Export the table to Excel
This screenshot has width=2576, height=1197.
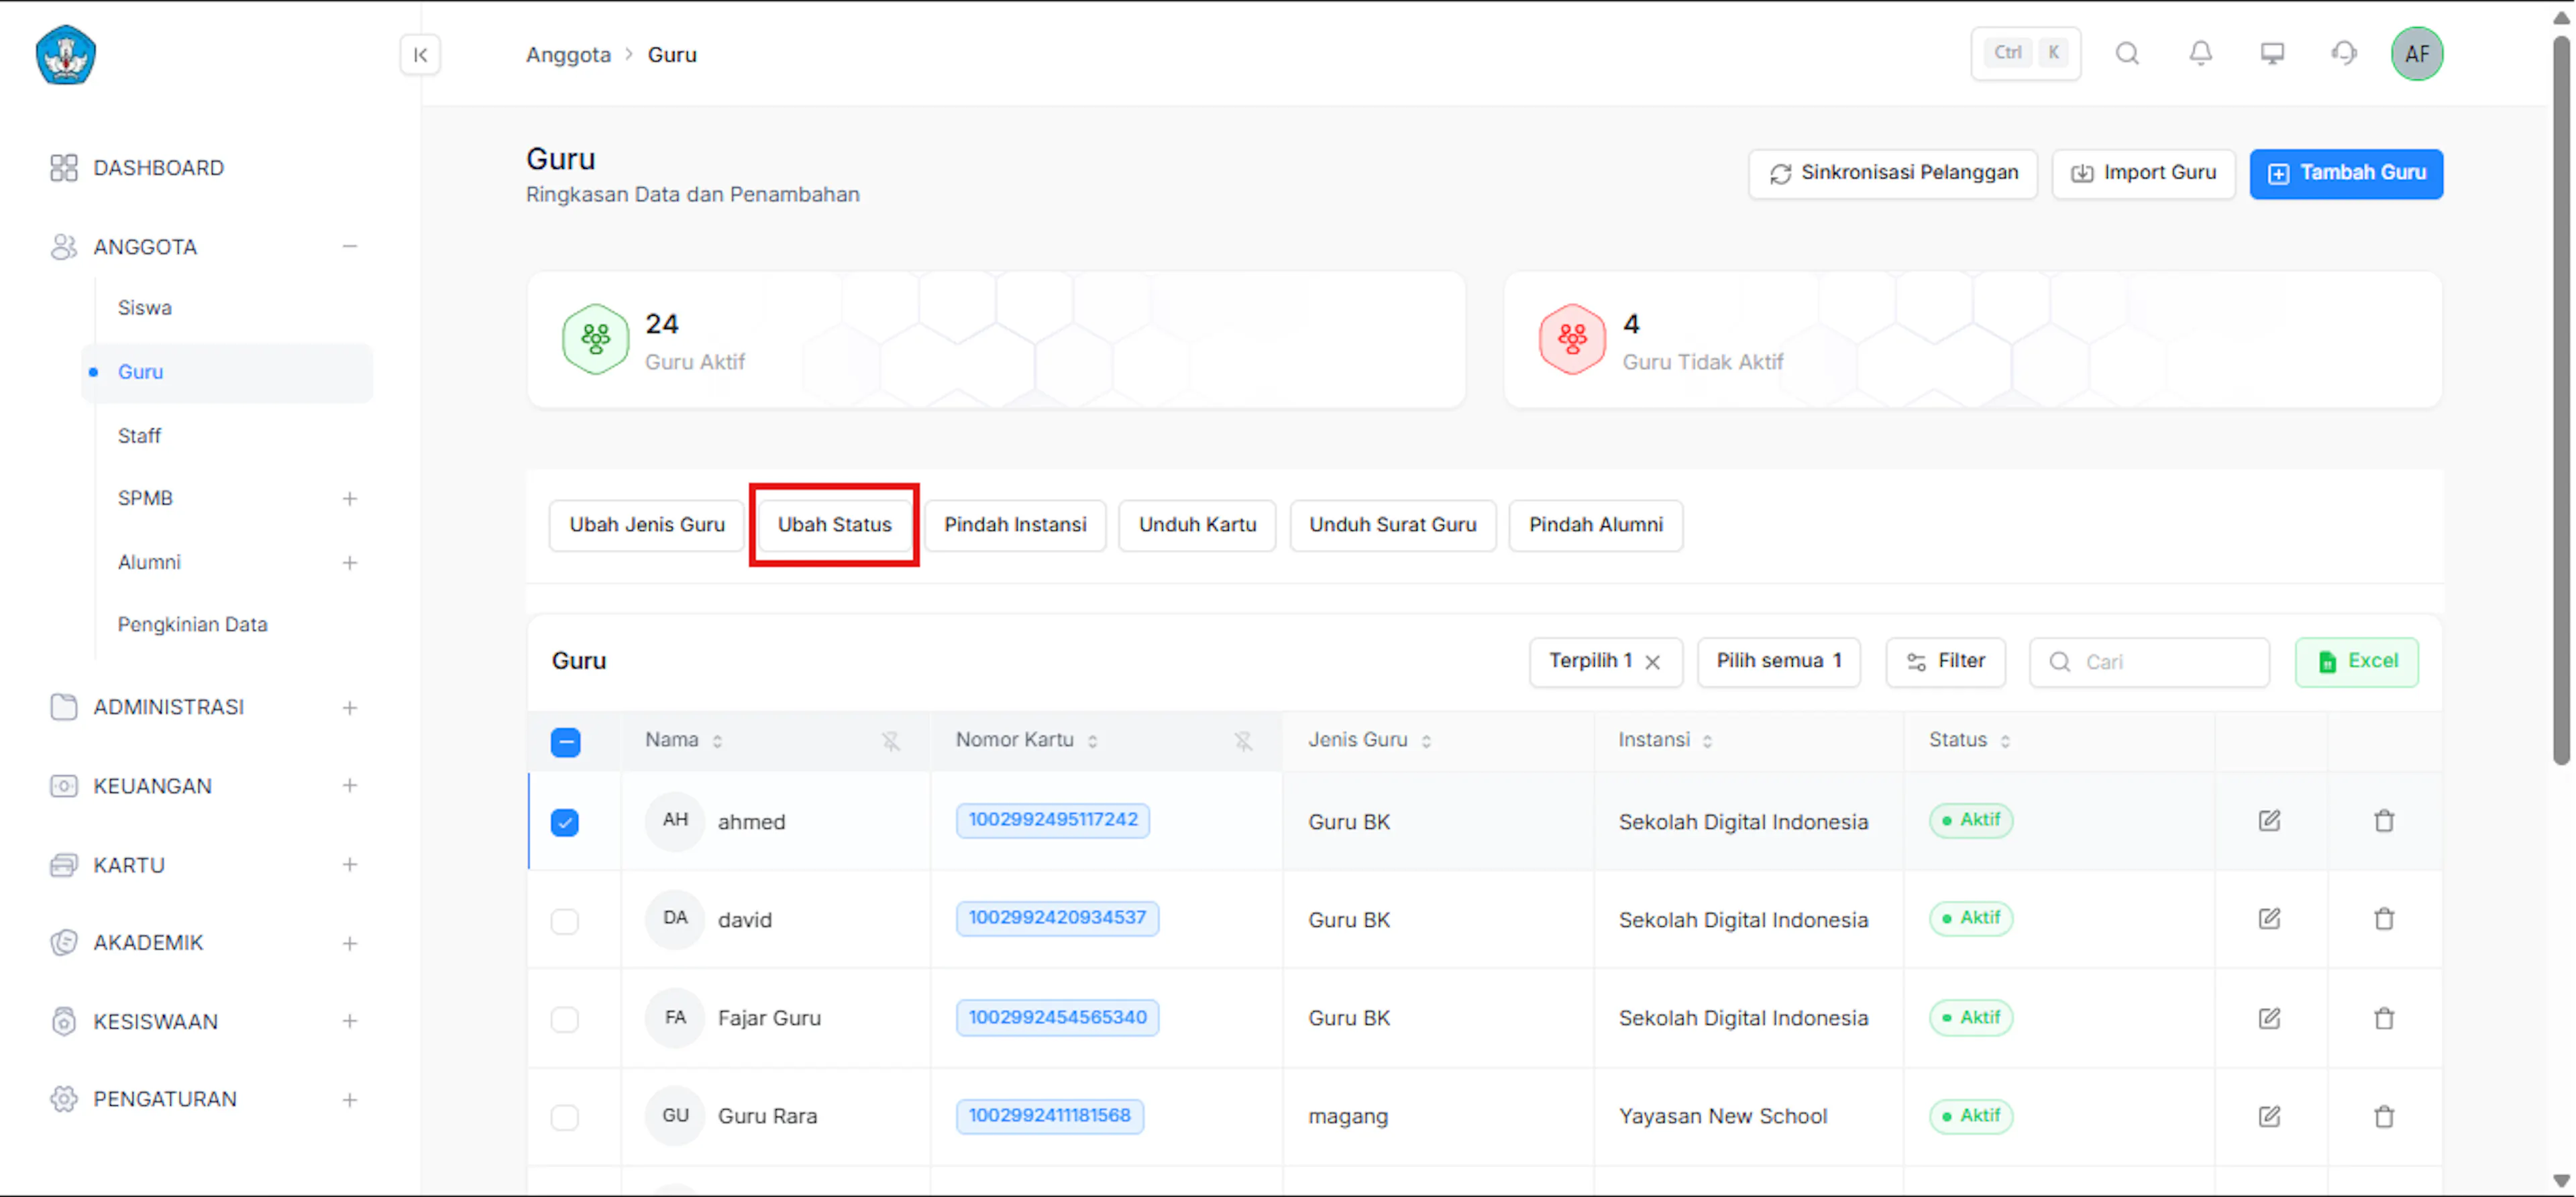(2356, 662)
